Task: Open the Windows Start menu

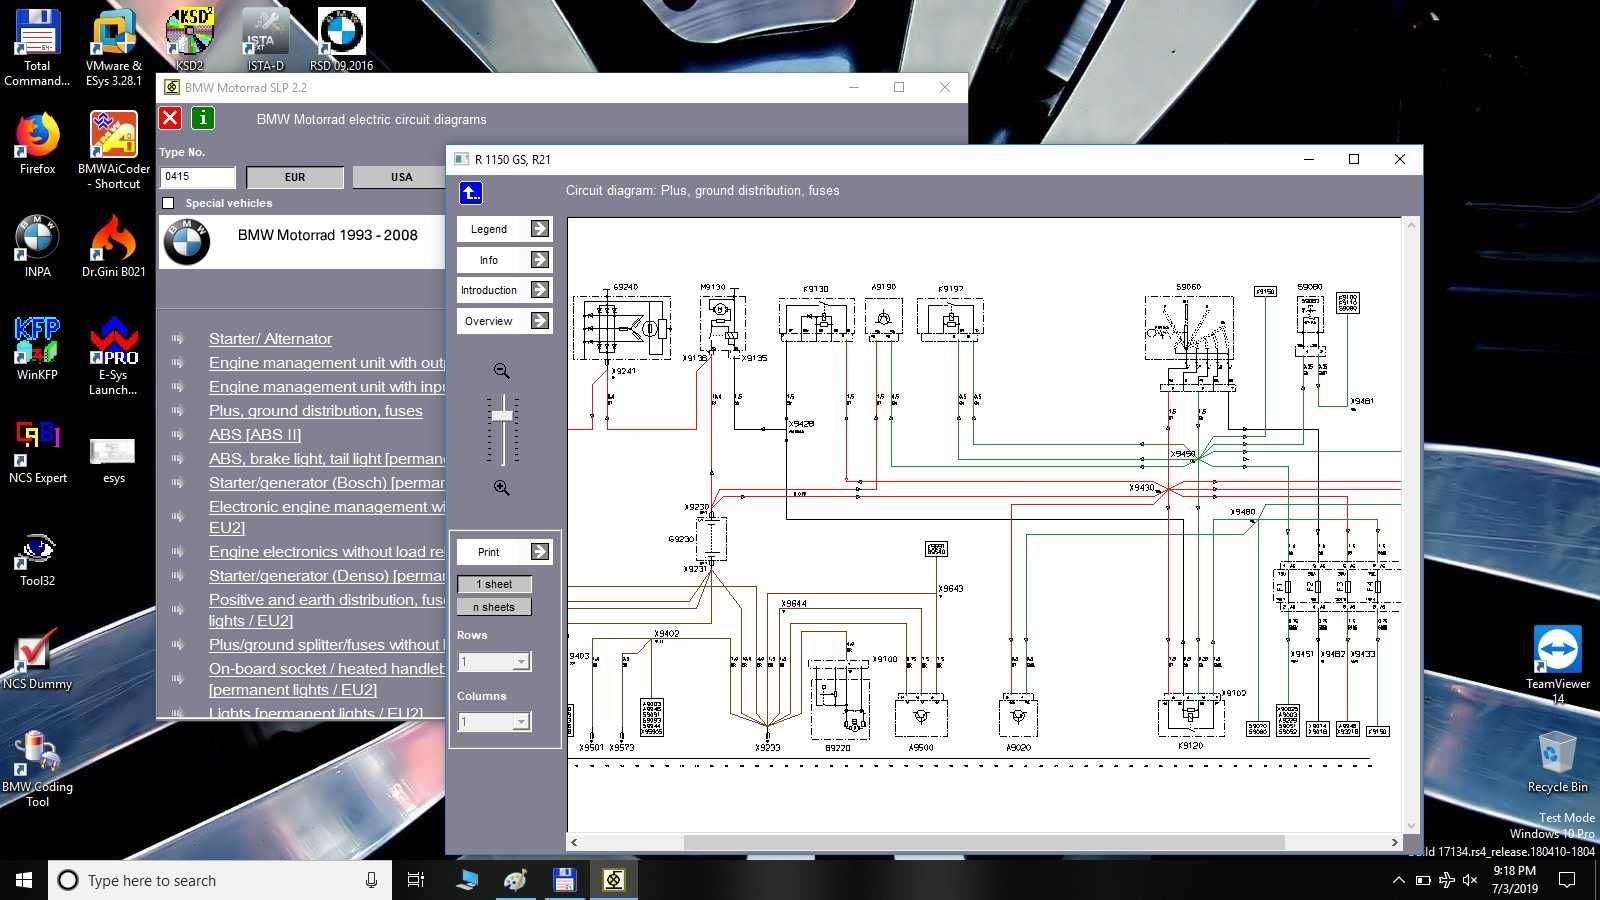Action: coord(24,880)
